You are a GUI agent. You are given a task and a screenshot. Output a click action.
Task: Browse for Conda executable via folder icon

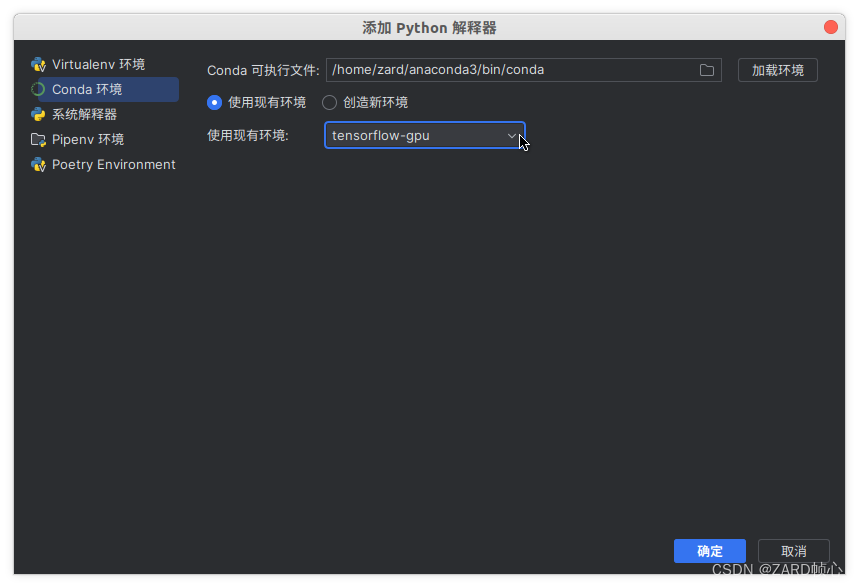pos(707,70)
